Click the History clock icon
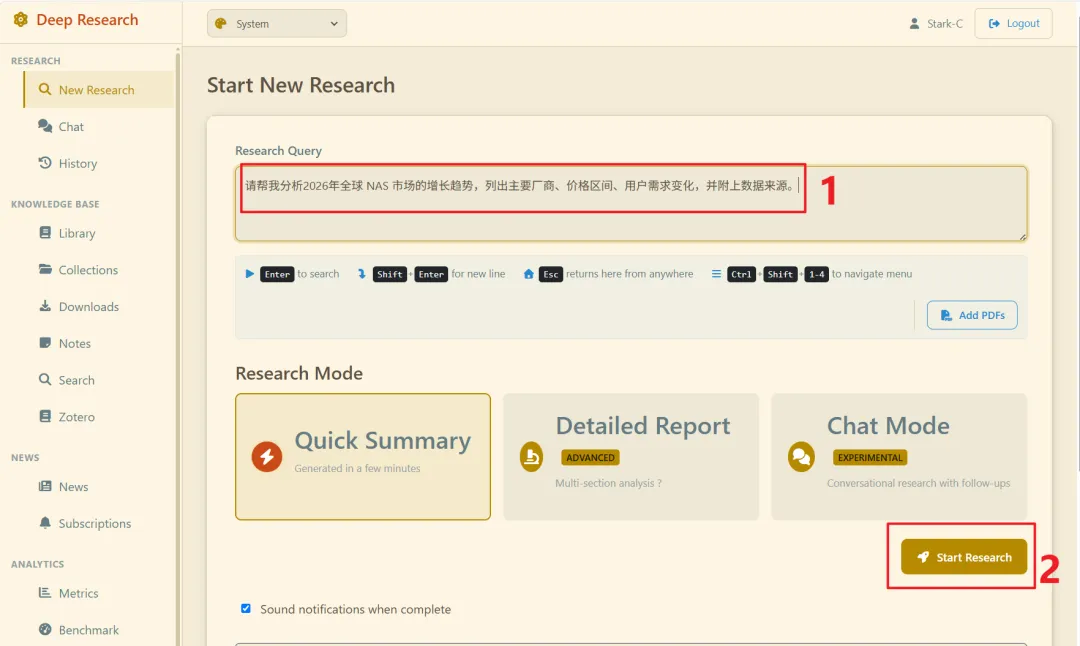 [45, 163]
